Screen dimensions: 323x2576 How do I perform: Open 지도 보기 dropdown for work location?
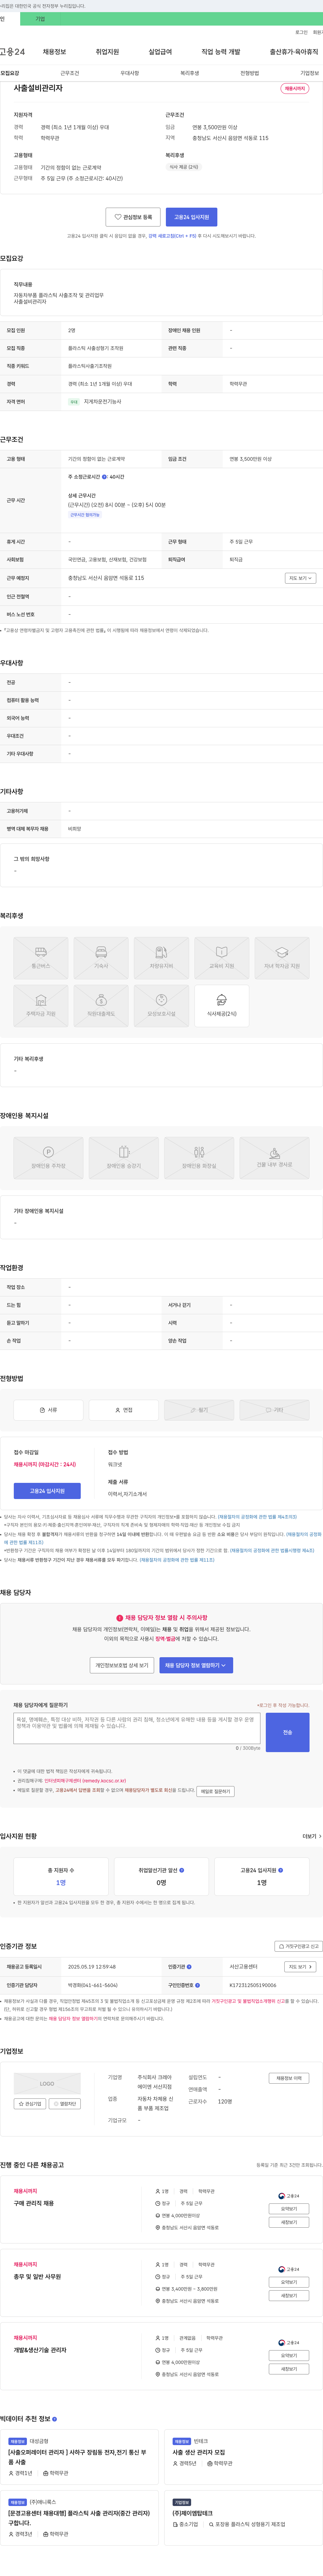tap(300, 578)
